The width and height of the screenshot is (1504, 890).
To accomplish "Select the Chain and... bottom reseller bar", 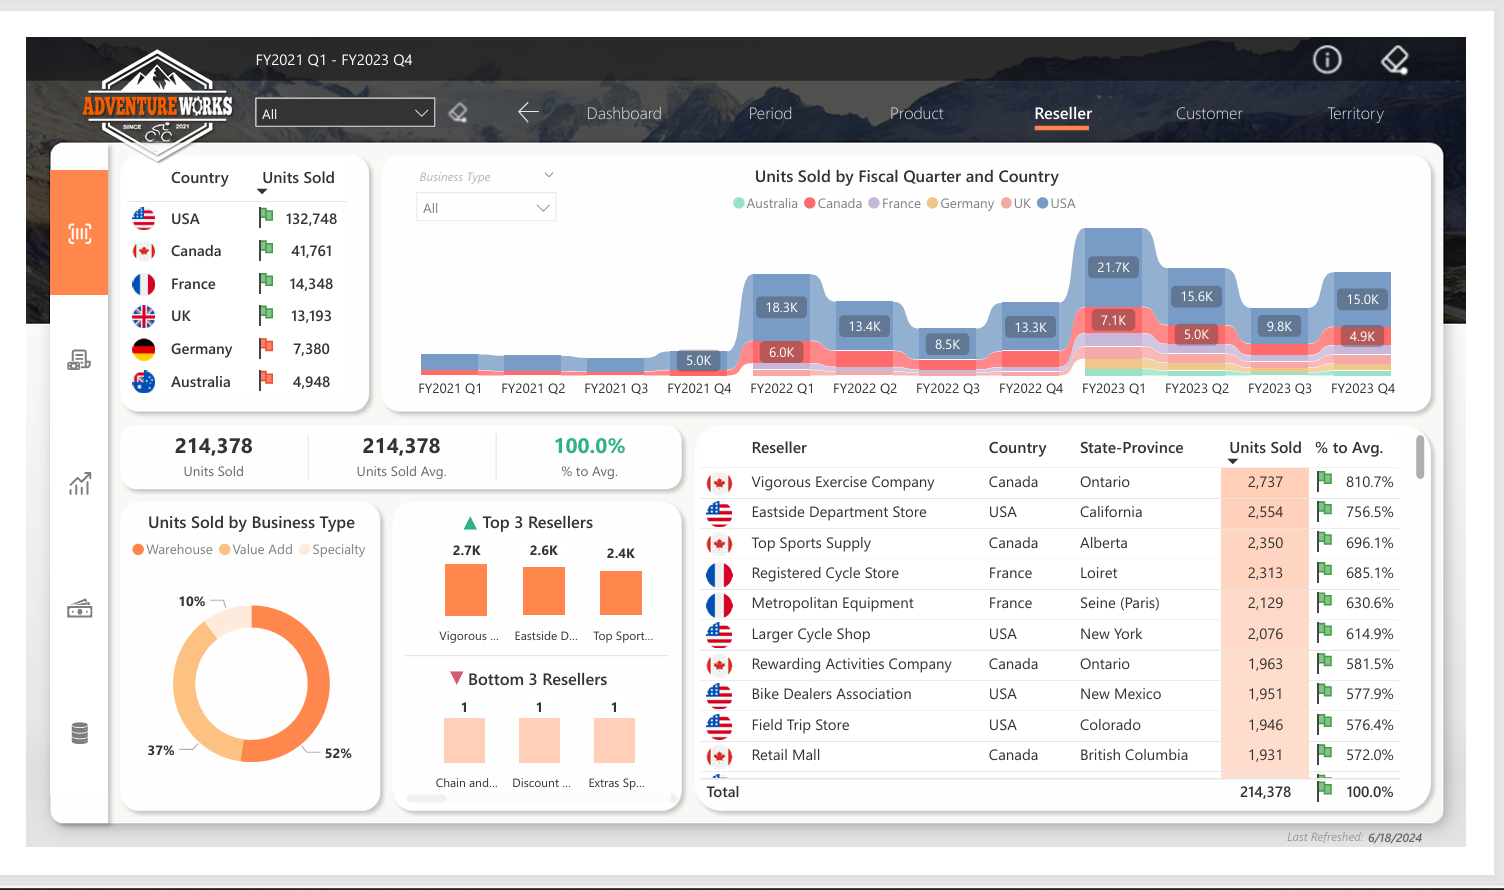I will 464,740.
